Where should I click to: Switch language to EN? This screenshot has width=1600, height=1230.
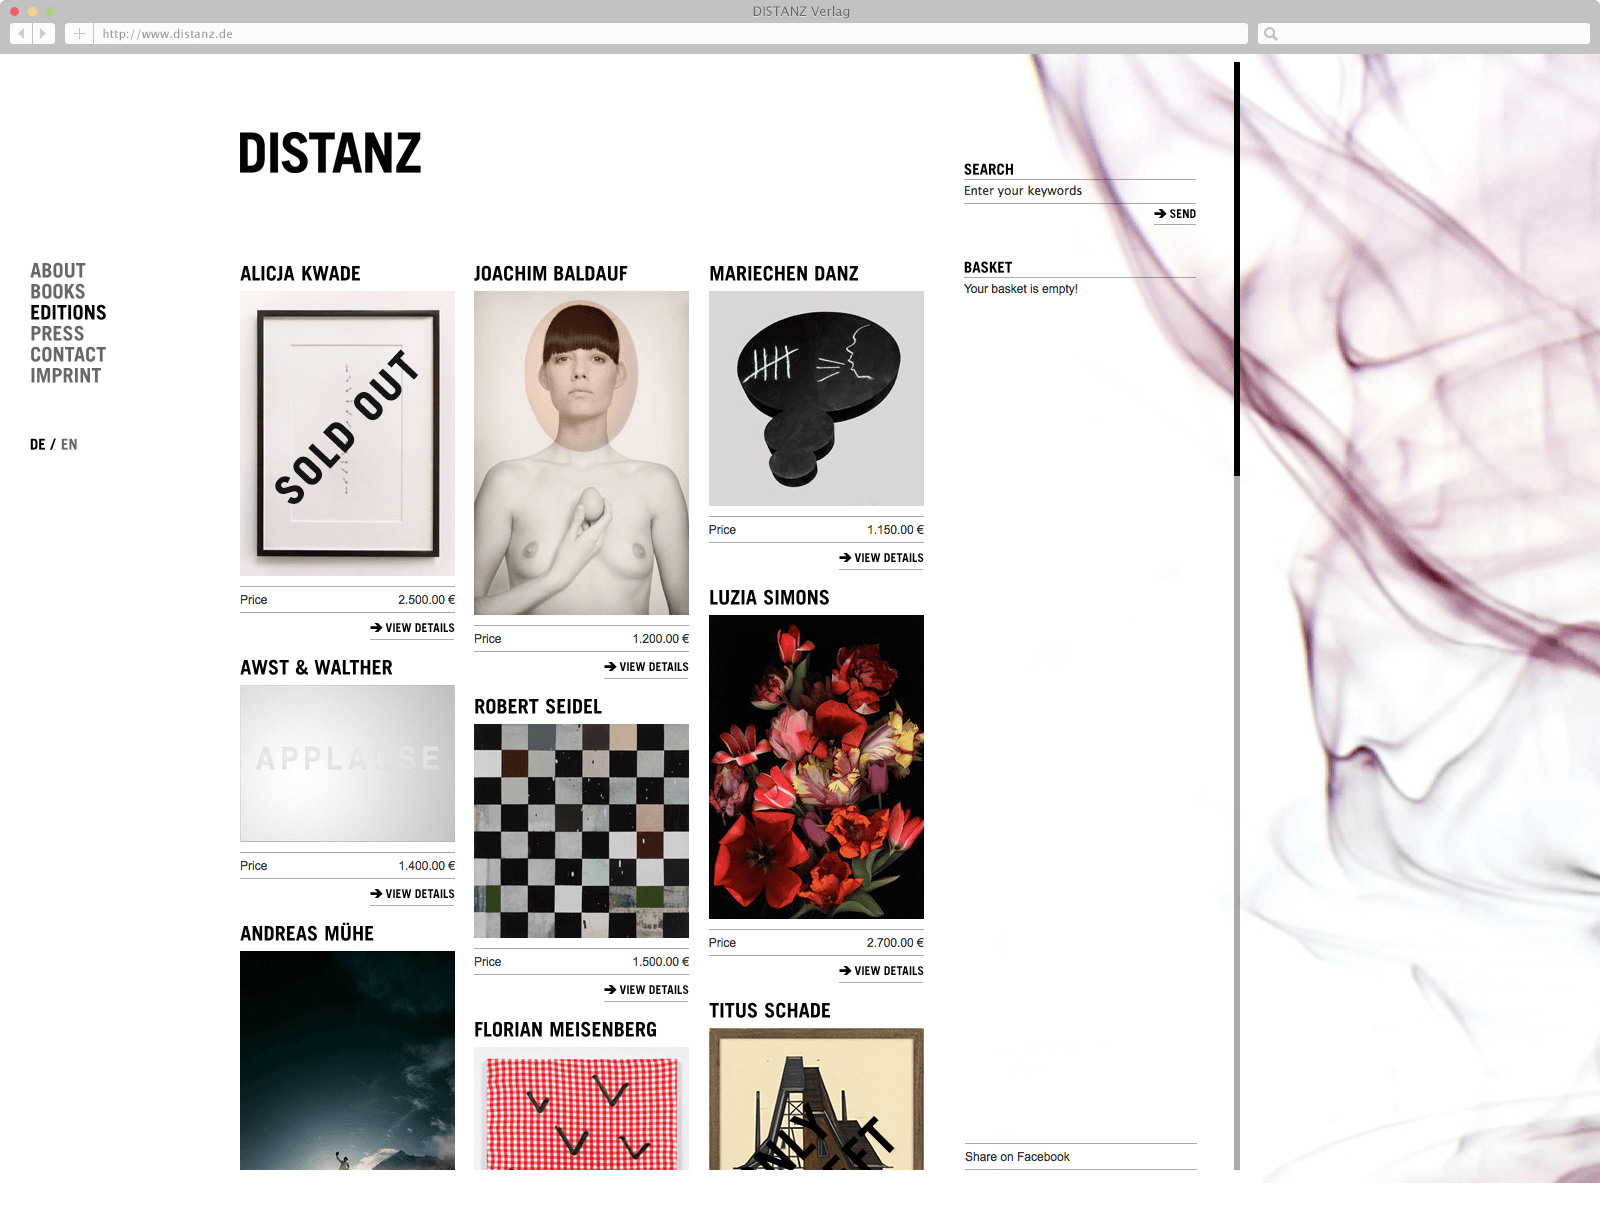coord(69,445)
